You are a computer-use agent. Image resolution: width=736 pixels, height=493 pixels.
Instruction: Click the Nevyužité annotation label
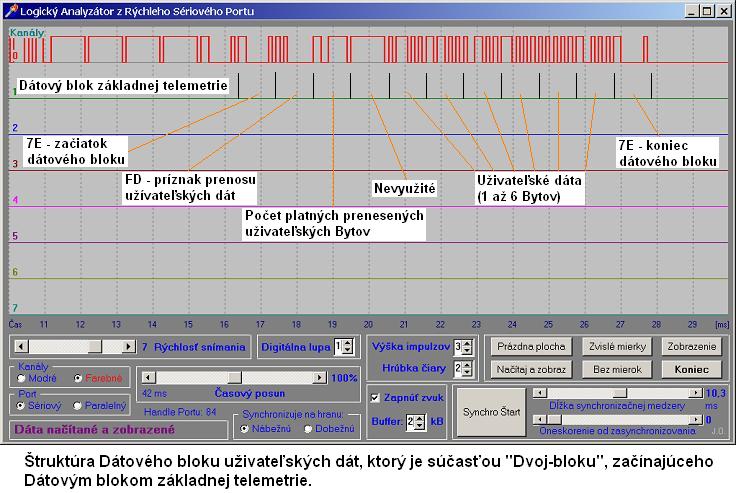(x=405, y=188)
